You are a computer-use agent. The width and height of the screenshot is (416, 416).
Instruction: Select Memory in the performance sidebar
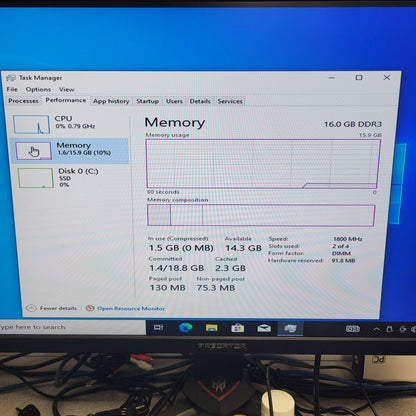click(70, 150)
